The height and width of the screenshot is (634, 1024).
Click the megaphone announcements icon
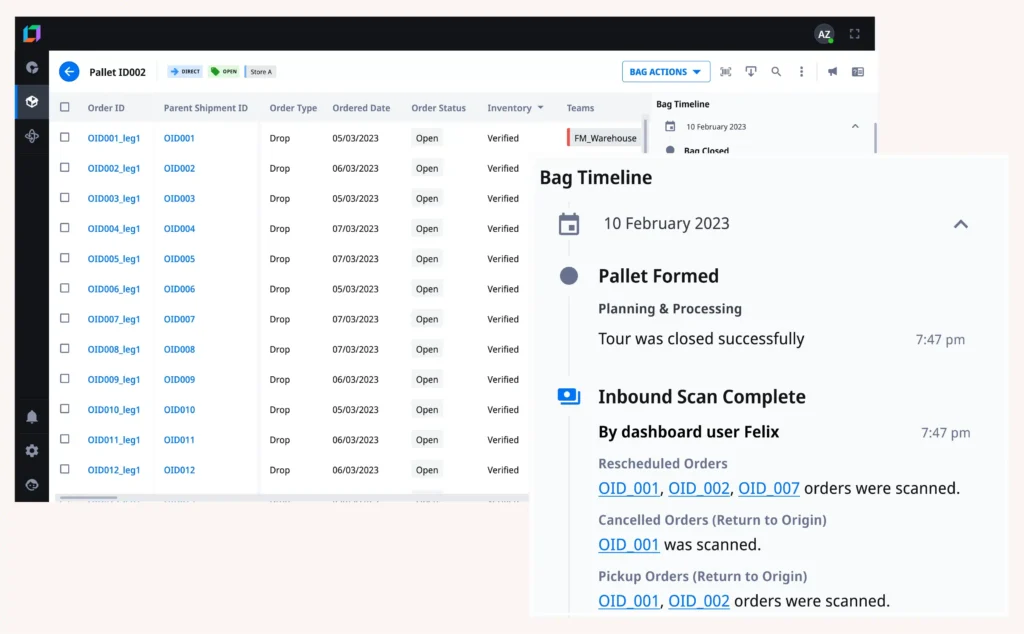832,72
